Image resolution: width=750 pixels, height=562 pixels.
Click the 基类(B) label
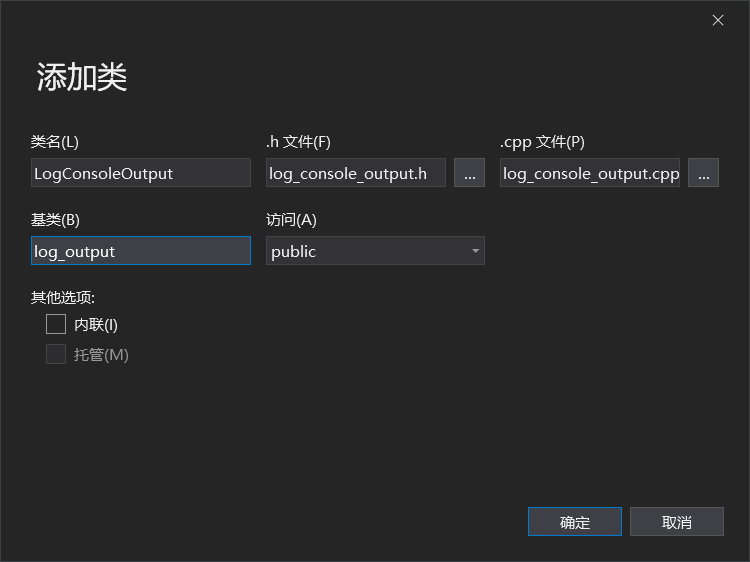coord(55,220)
